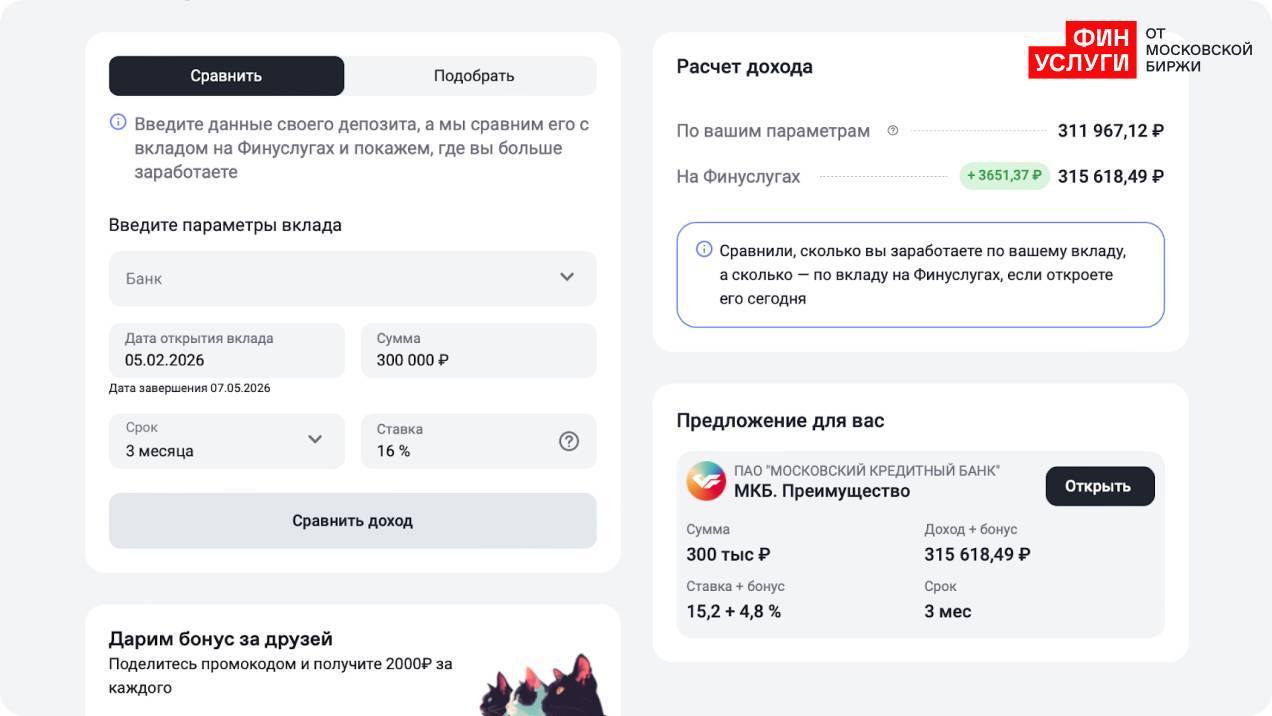The image size is (1272, 716).
Task: Switch to the Сравнить tab
Action: pyautogui.click(x=226, y=76)
